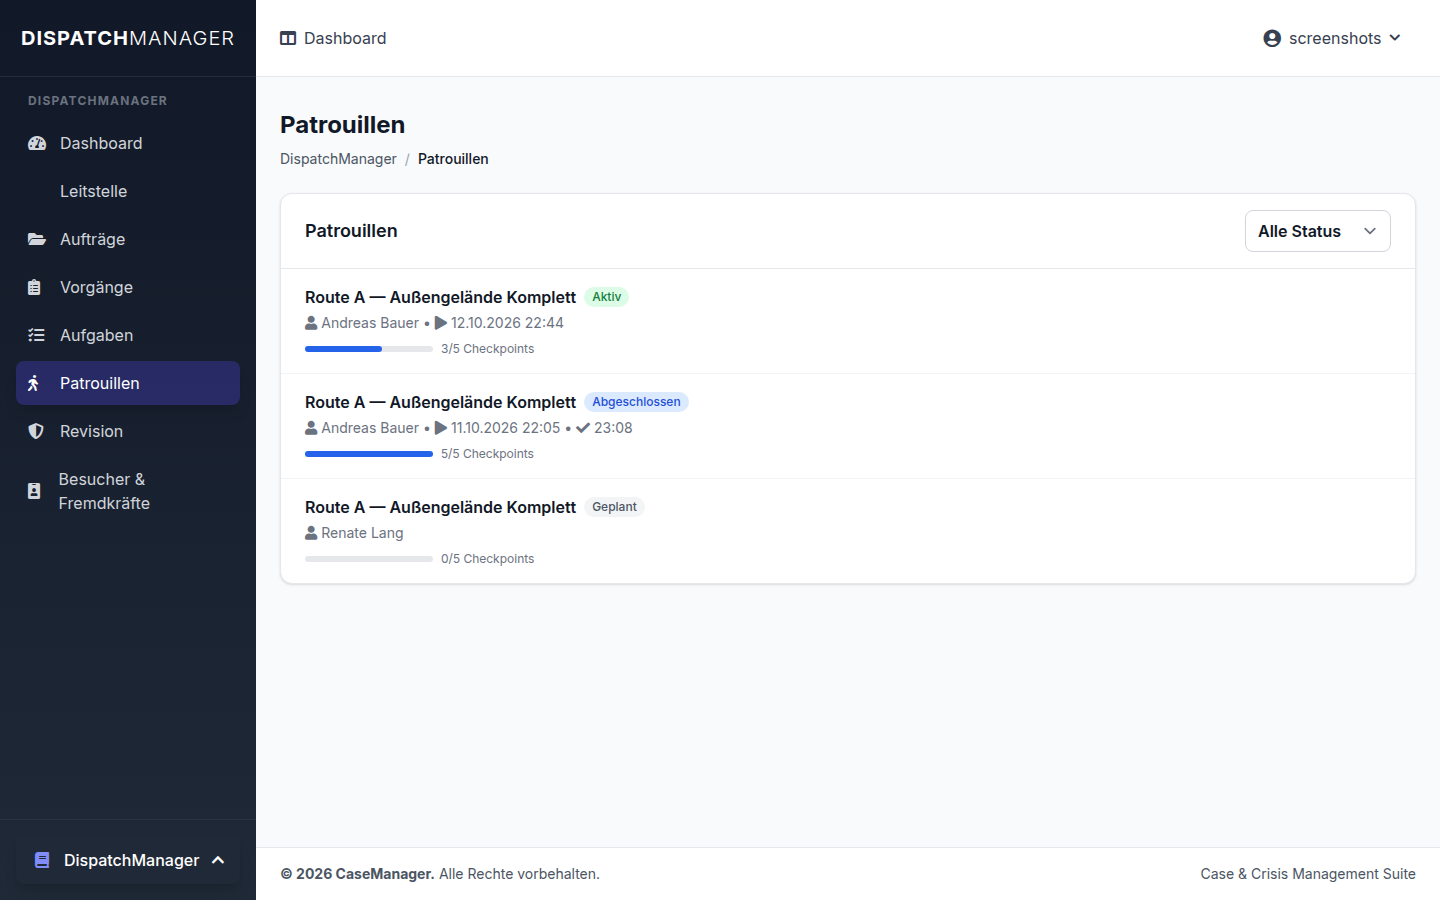Click the Patrouillen breadcrumb text

point(453,159)
